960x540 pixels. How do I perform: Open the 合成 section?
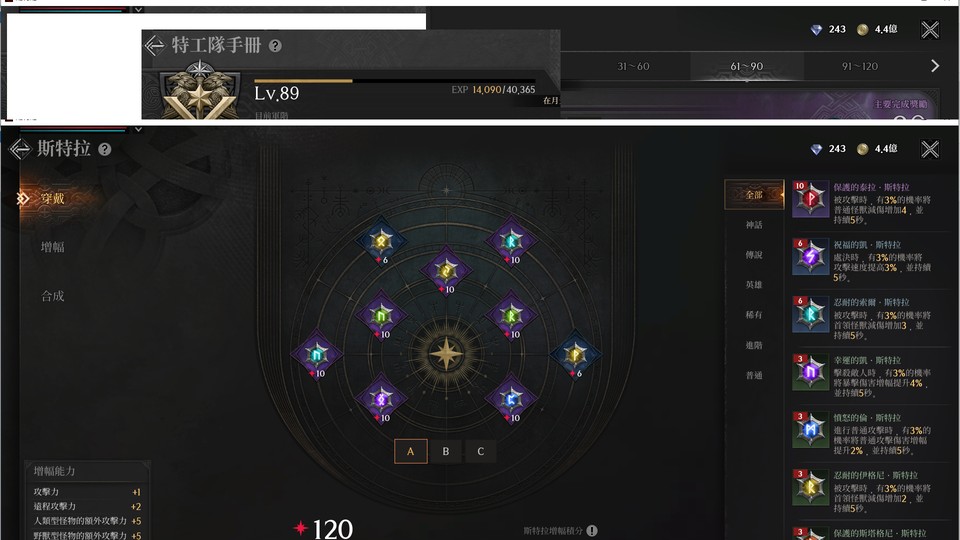pyautogui.click(x=53, y=296)
